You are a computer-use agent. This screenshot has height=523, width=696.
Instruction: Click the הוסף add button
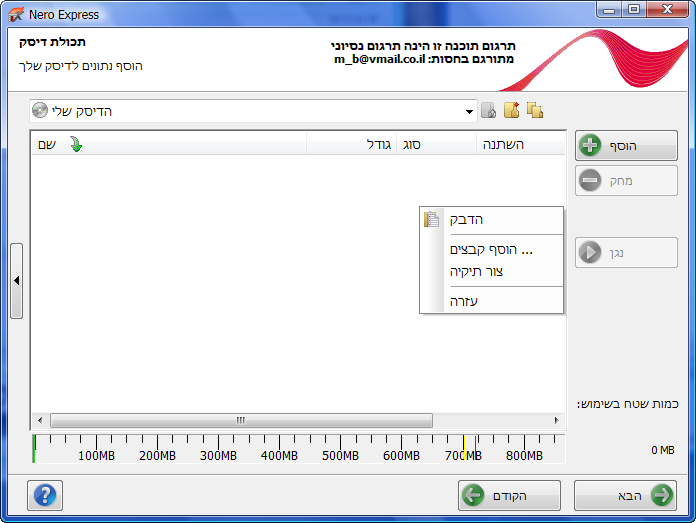point(626,145)
